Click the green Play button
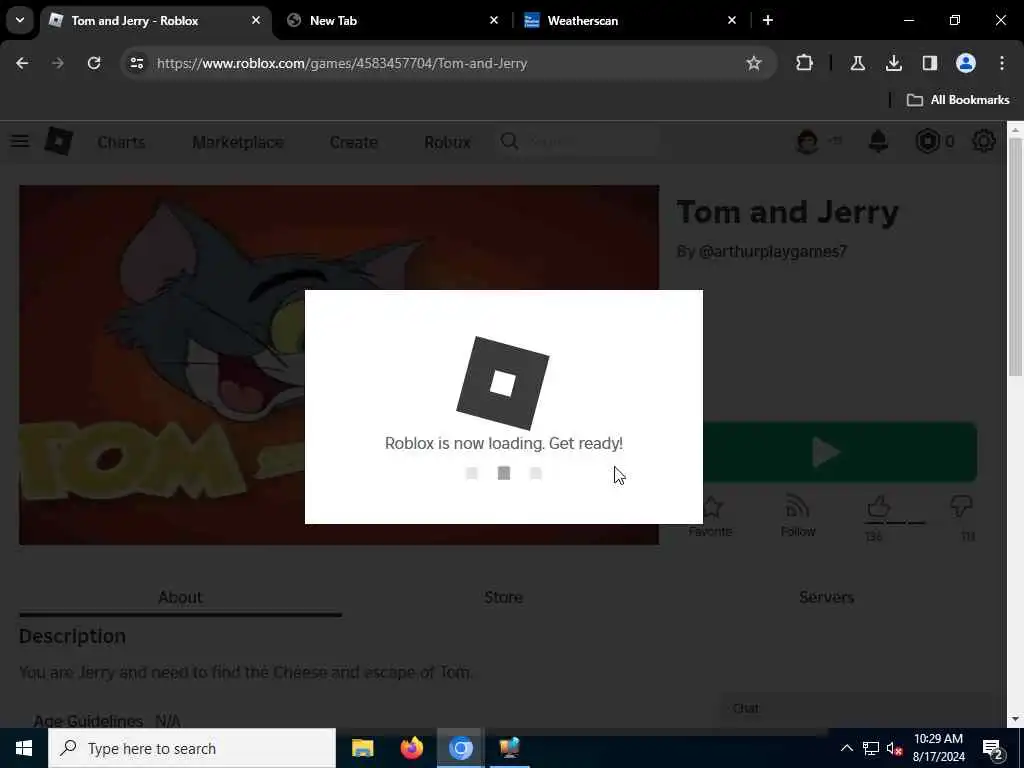 (840, 452)
